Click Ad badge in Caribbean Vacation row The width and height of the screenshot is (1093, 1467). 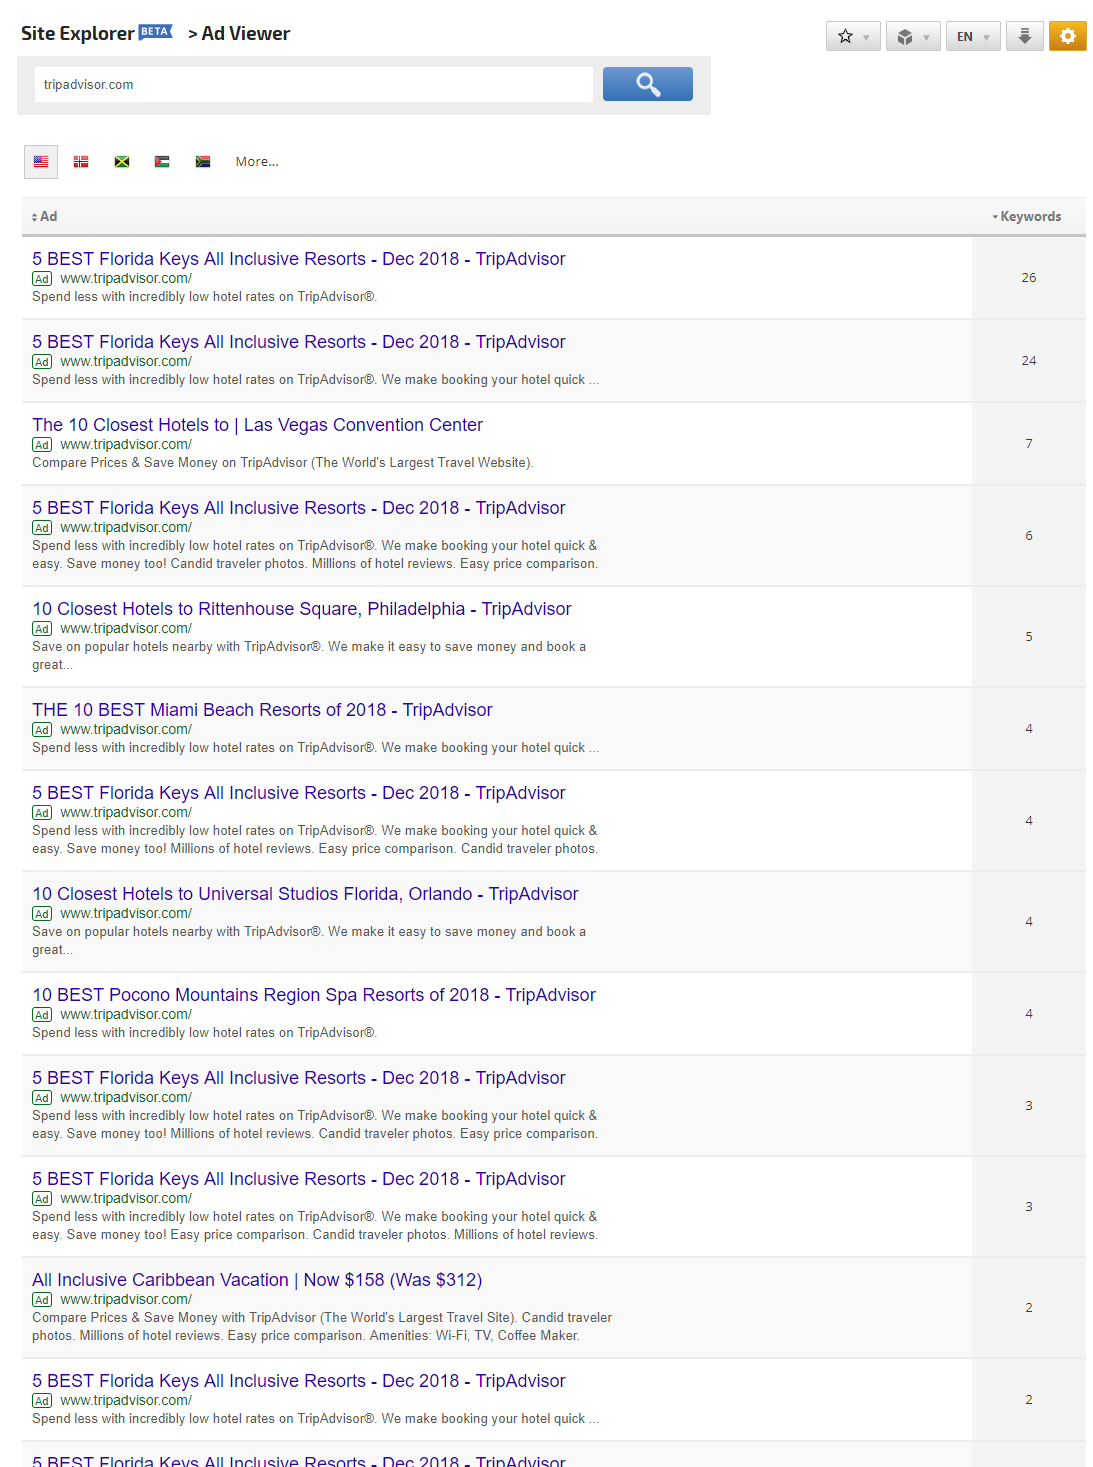click(42, 1300)
